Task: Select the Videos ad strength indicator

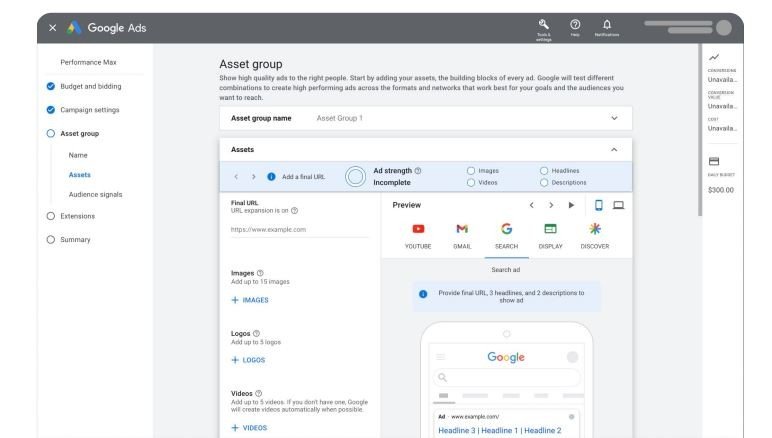Action: (471, 183)
